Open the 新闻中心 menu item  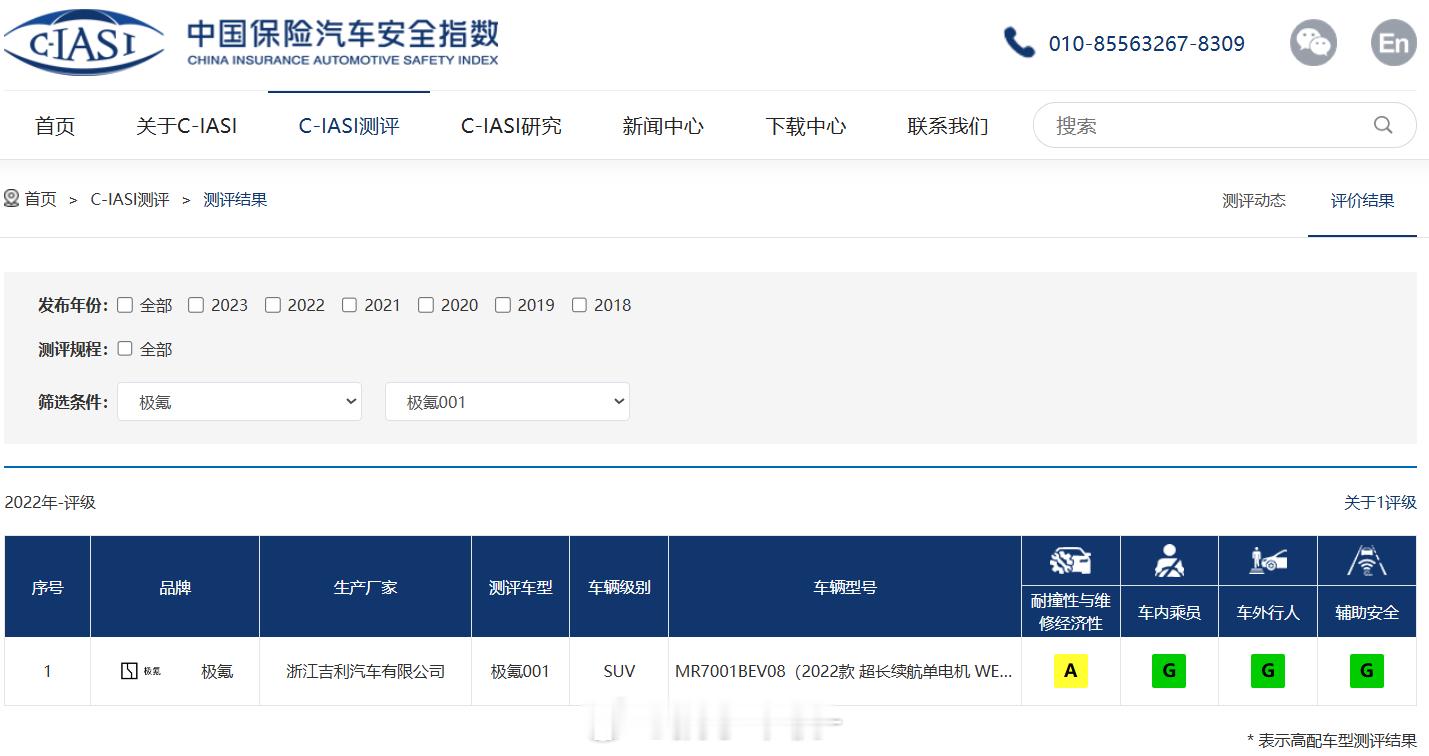(663, 126)
